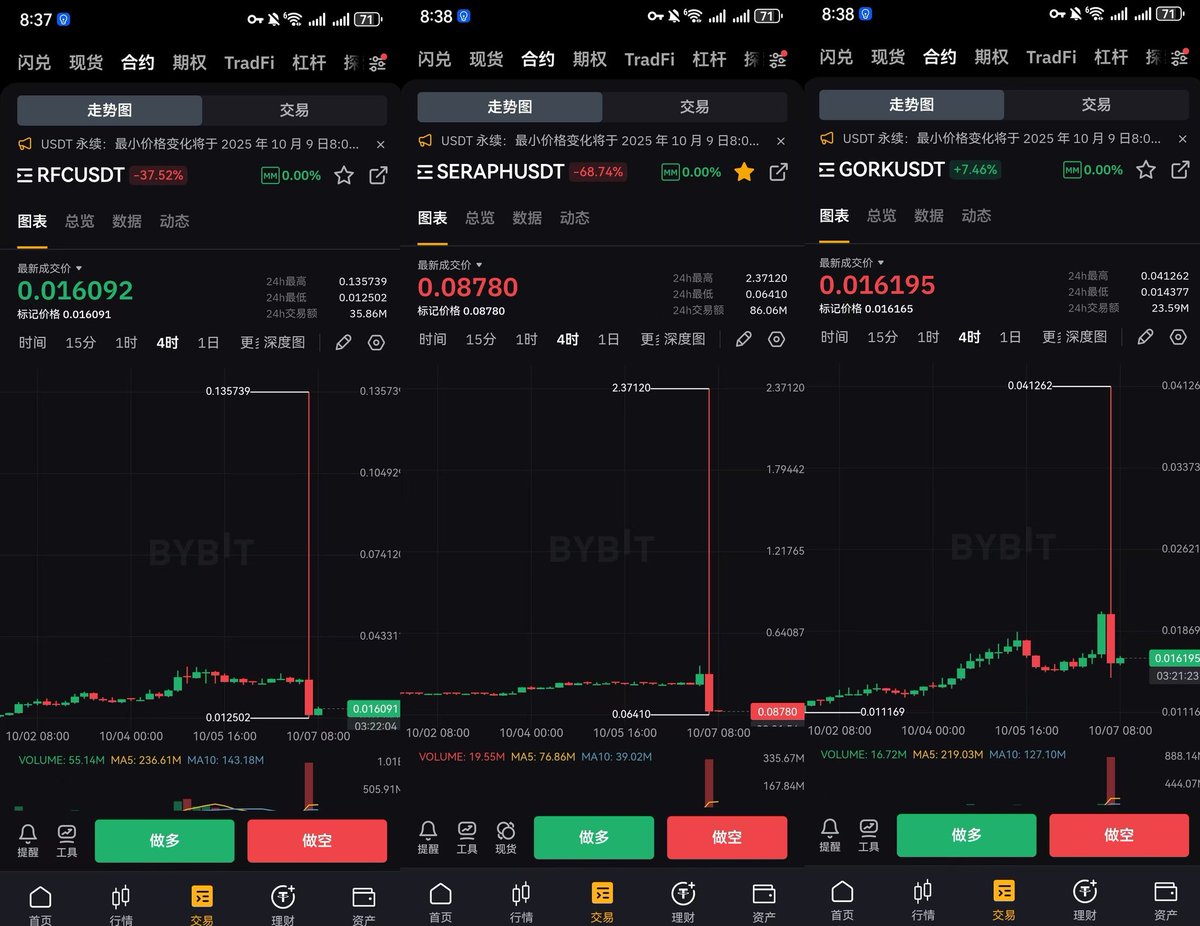Open 理财 earn on RFCUSDT screen
Screen dimensions: 1200x926
pyautogui.click(x=283, y=903)
